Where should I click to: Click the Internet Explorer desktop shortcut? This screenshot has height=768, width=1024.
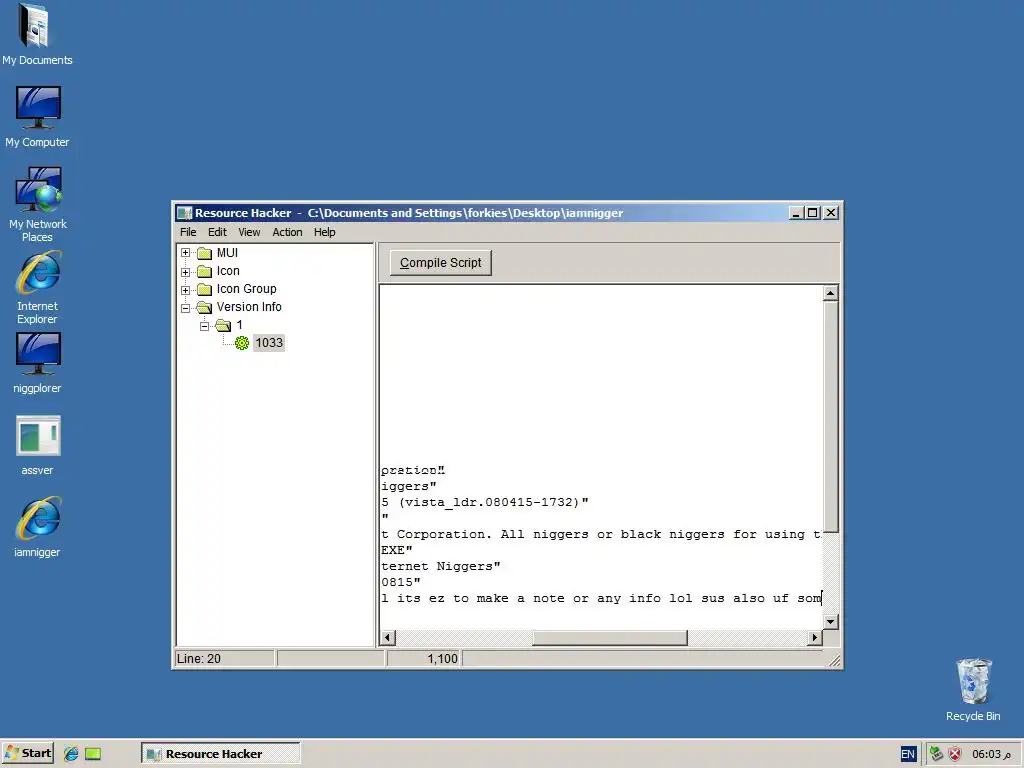click(37, 288)
